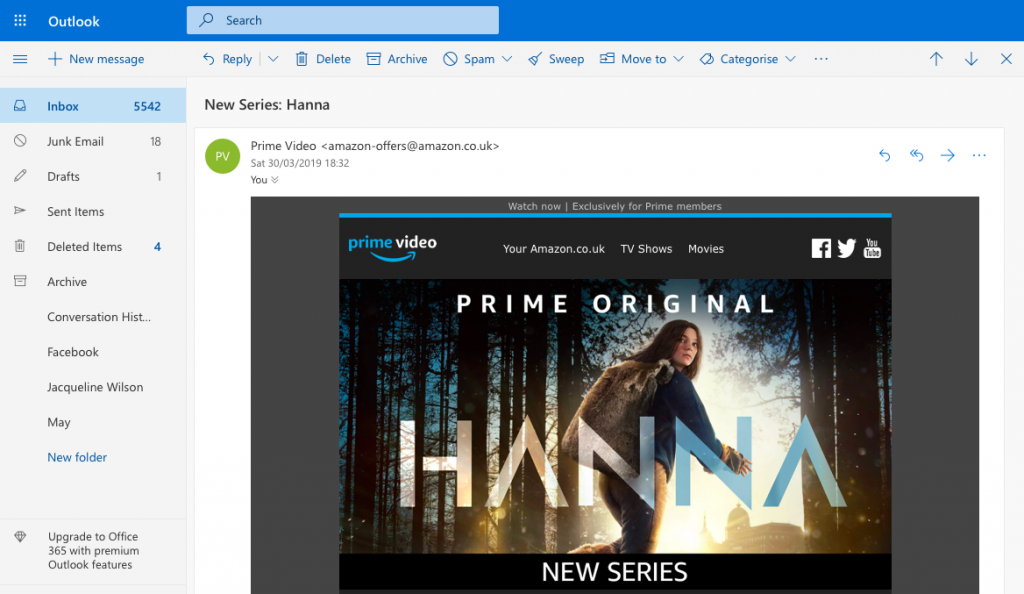Image resolution: width=1024 pixels, height=594 pixels.
Task: Click inside the Search field
Action: coord(343,20)
